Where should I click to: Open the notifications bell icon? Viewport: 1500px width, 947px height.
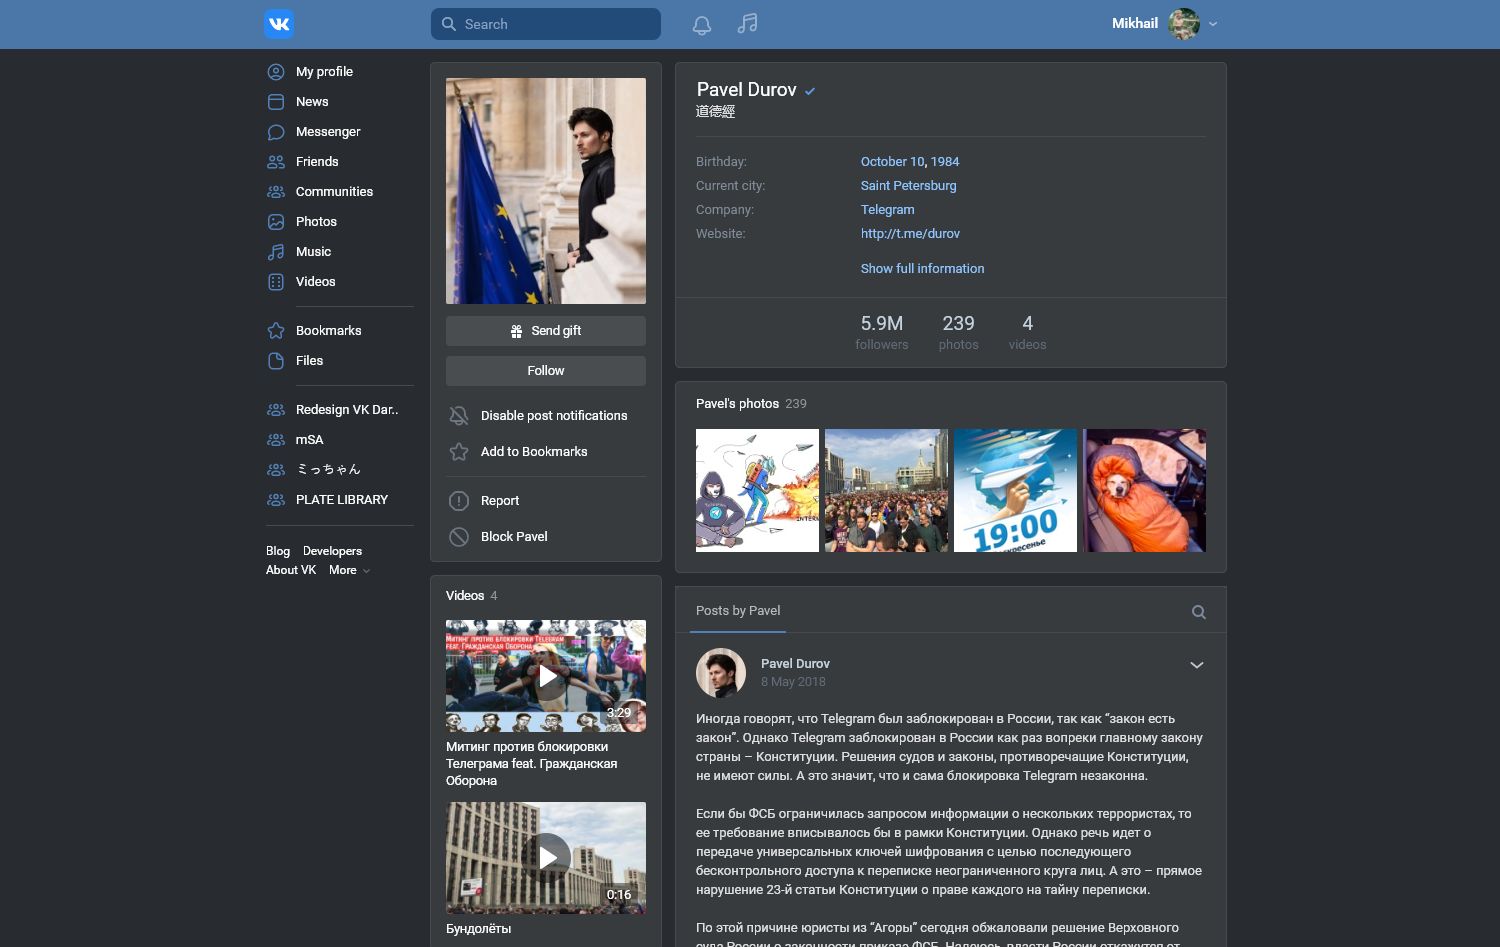click(702, 24)
